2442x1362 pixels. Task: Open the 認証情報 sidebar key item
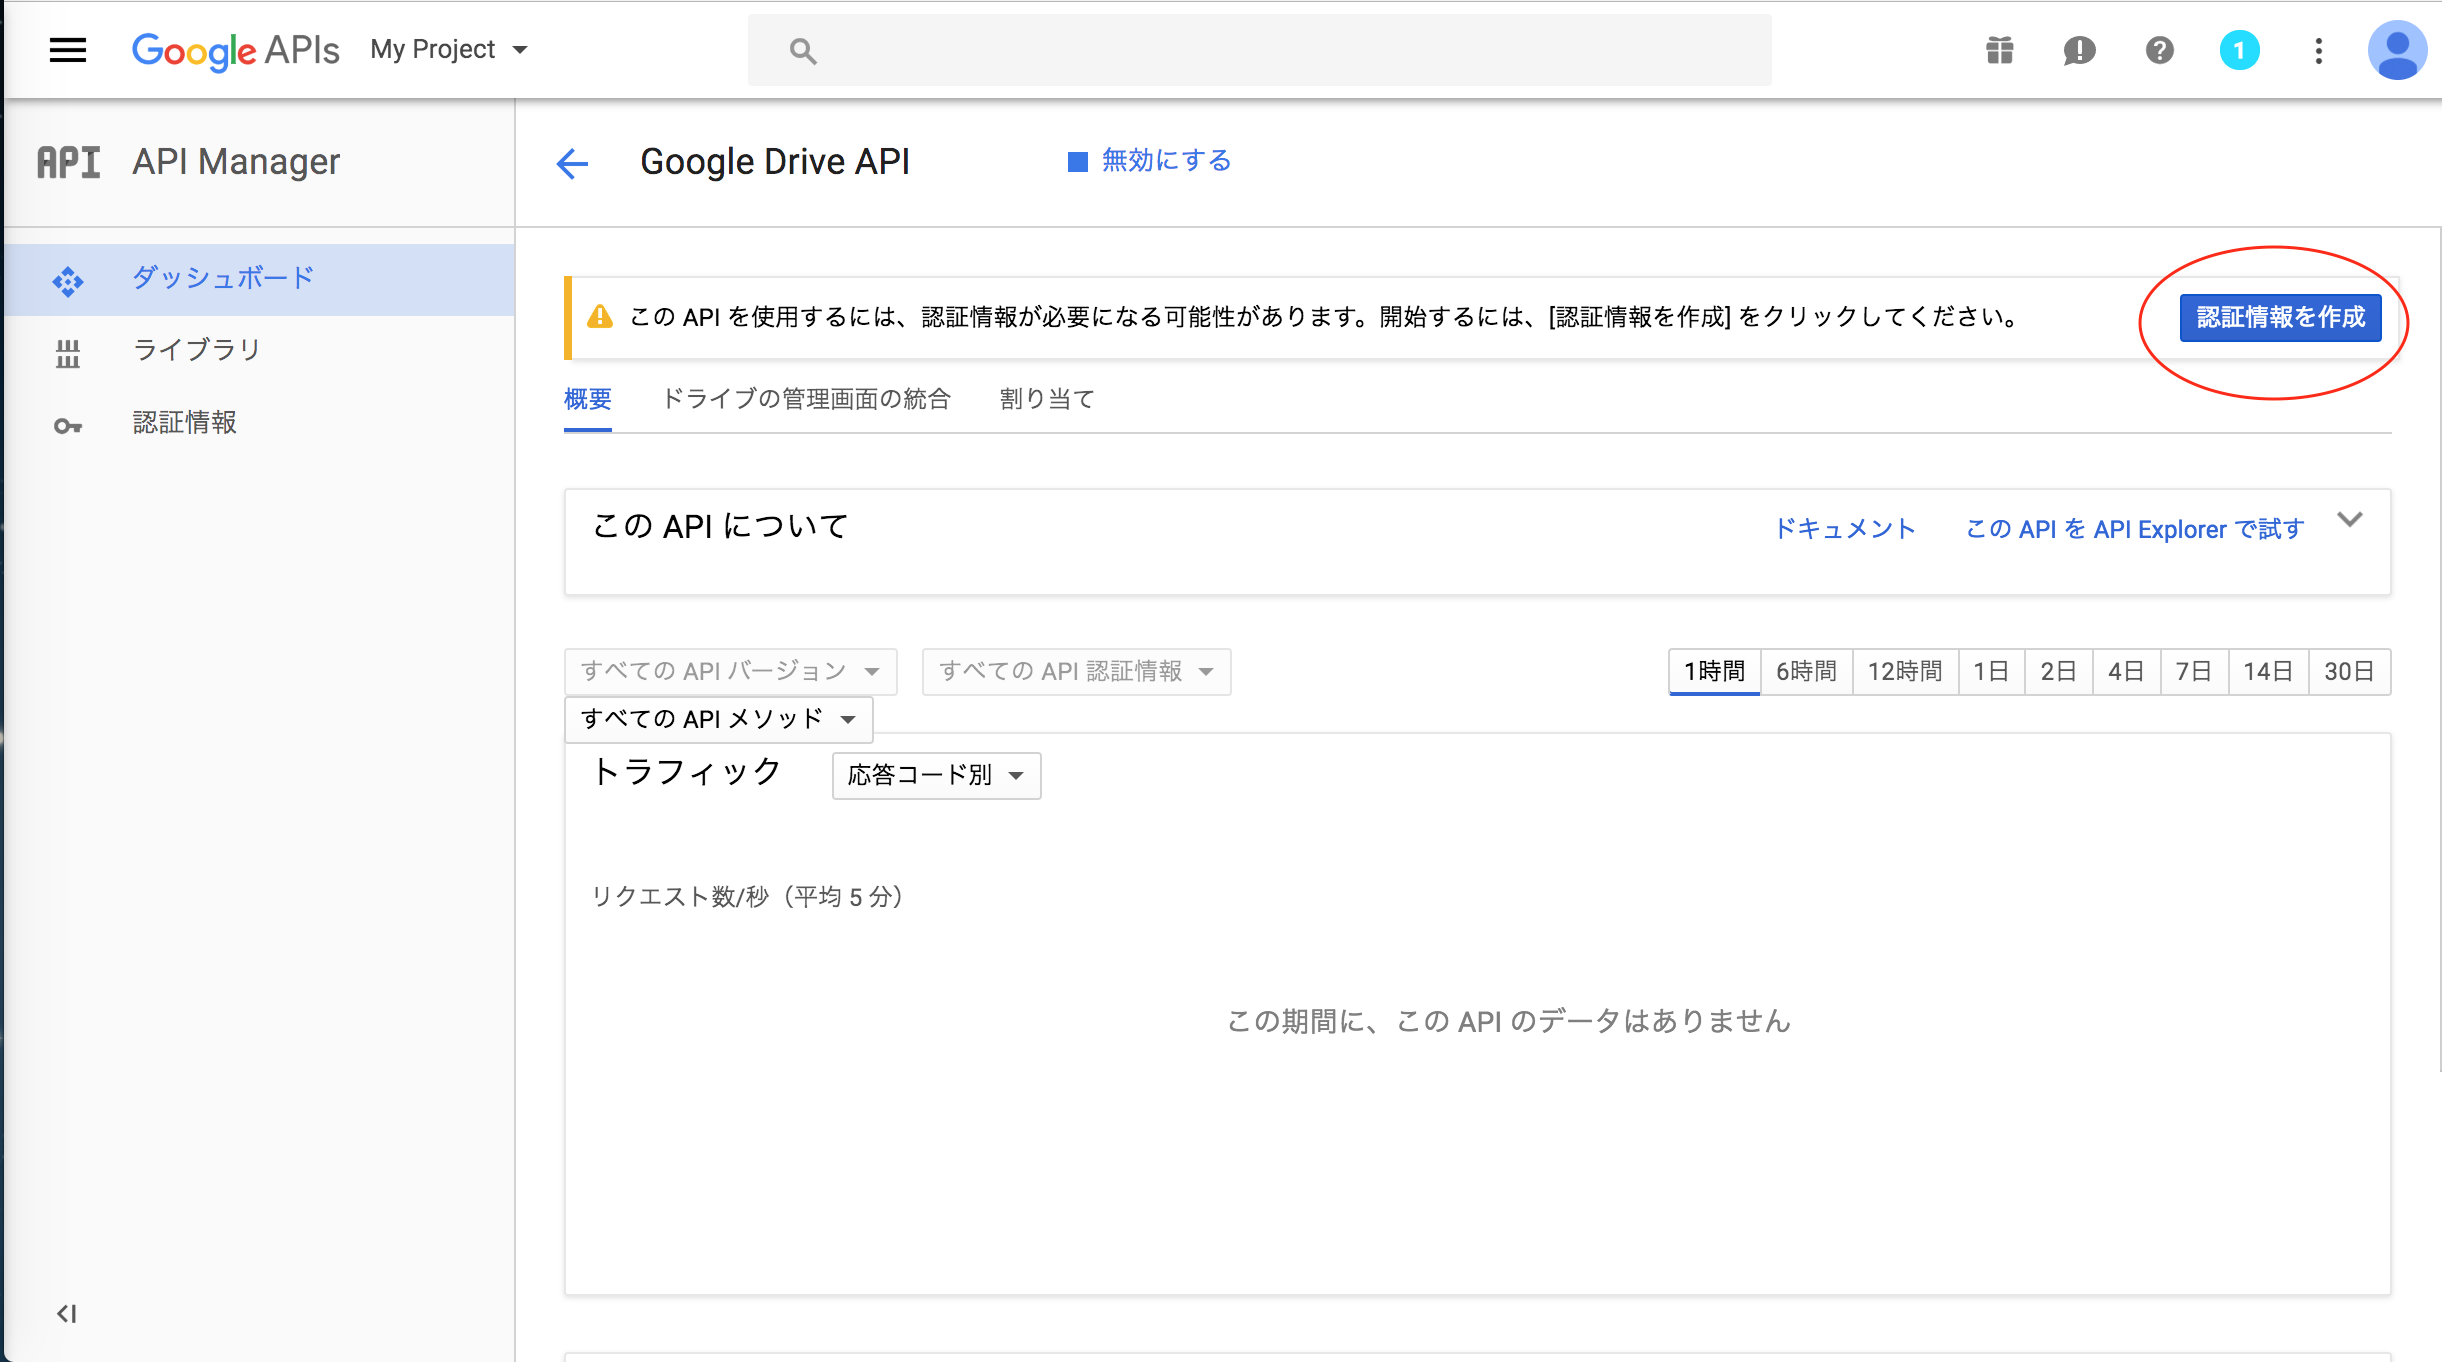[184, 423]
